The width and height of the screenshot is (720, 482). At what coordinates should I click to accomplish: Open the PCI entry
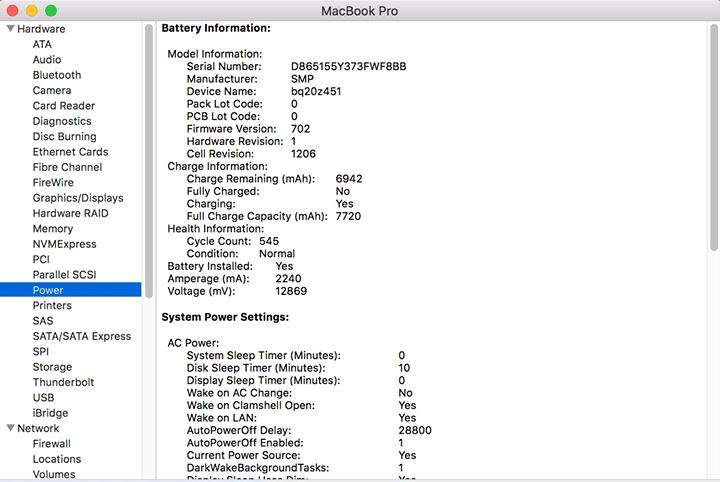point(41,259)
